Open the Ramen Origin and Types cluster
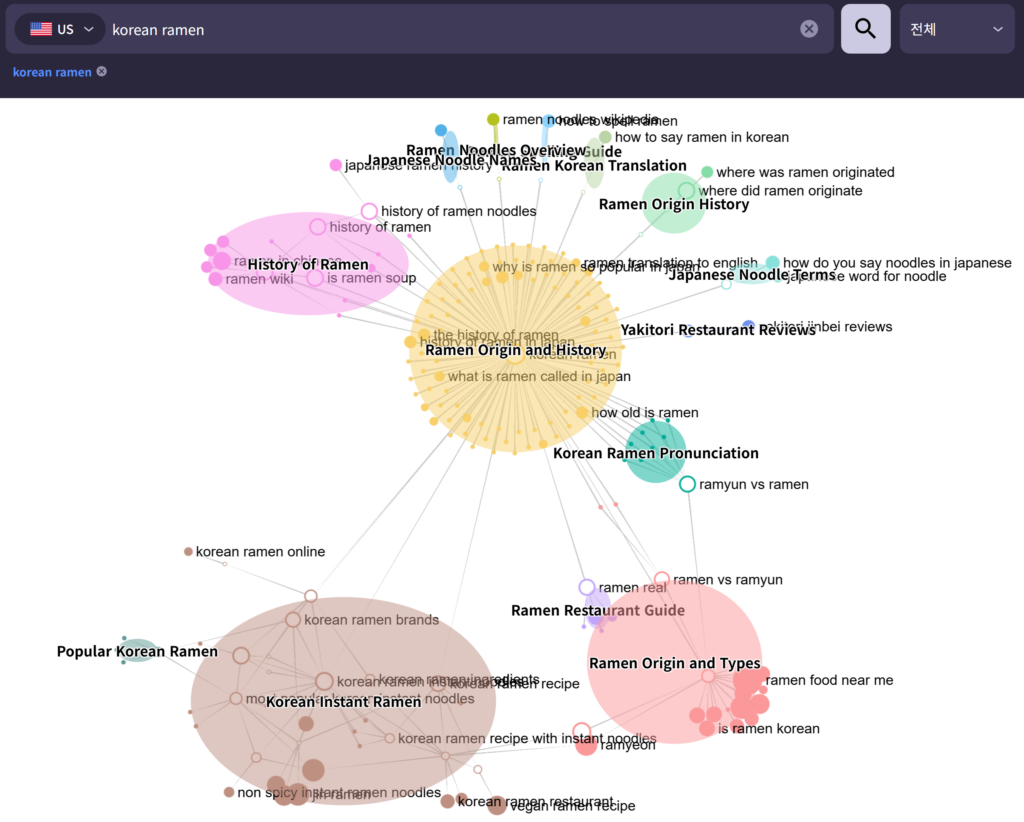 tap(674, 663)
